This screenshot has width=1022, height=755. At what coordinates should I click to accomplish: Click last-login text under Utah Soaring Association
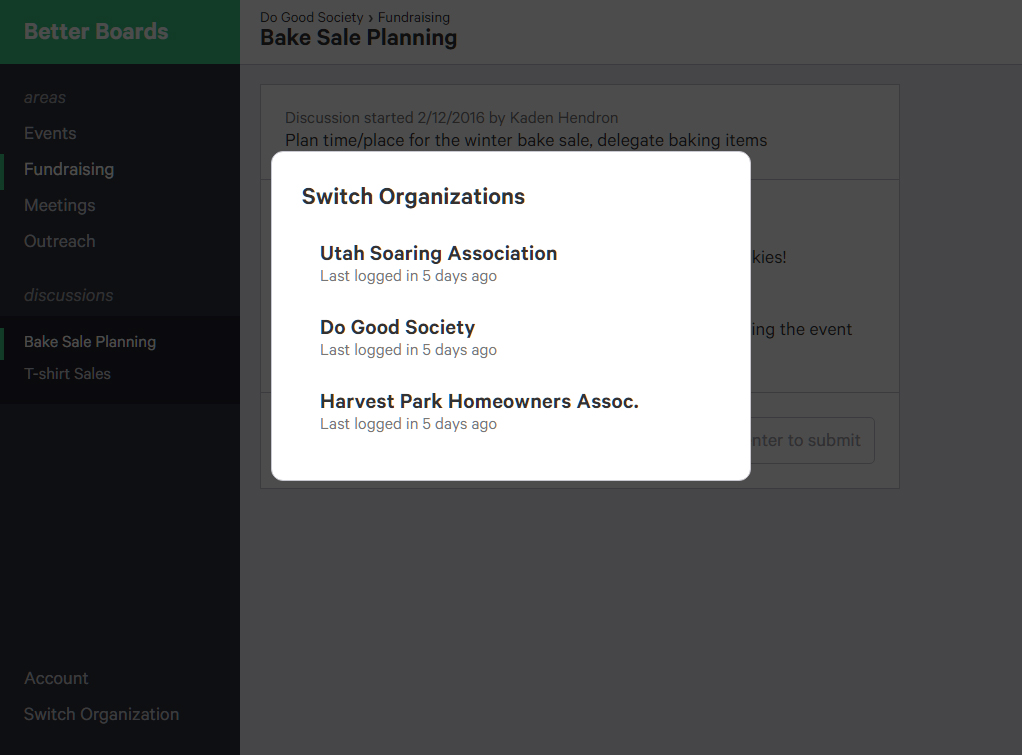[408, 276]
